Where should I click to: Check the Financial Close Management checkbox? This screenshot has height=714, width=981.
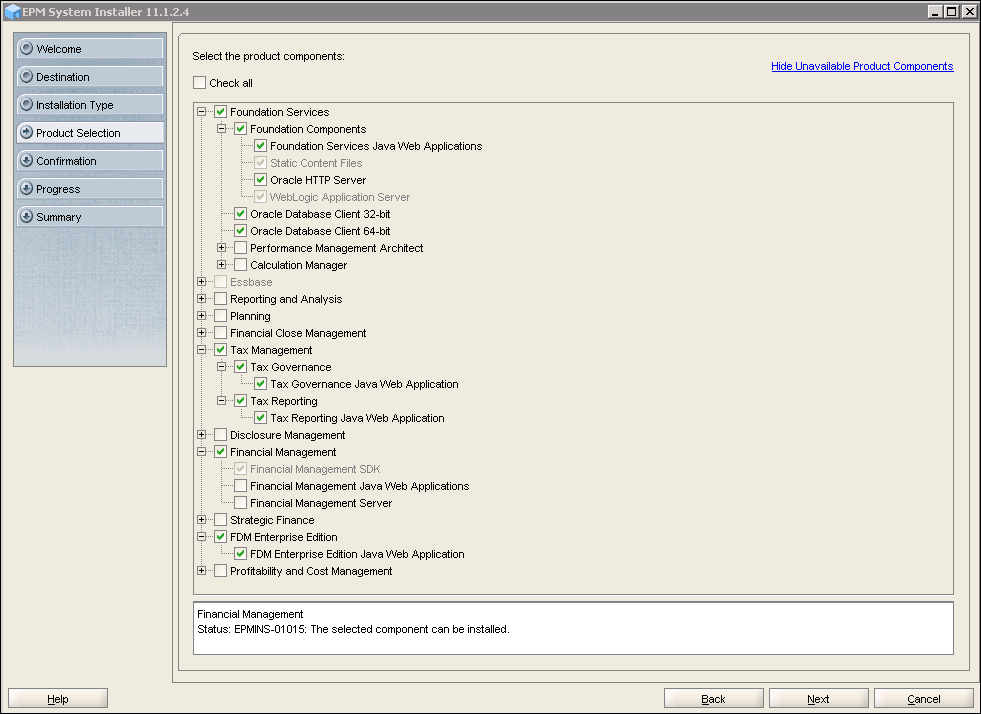tap(220, 332)
